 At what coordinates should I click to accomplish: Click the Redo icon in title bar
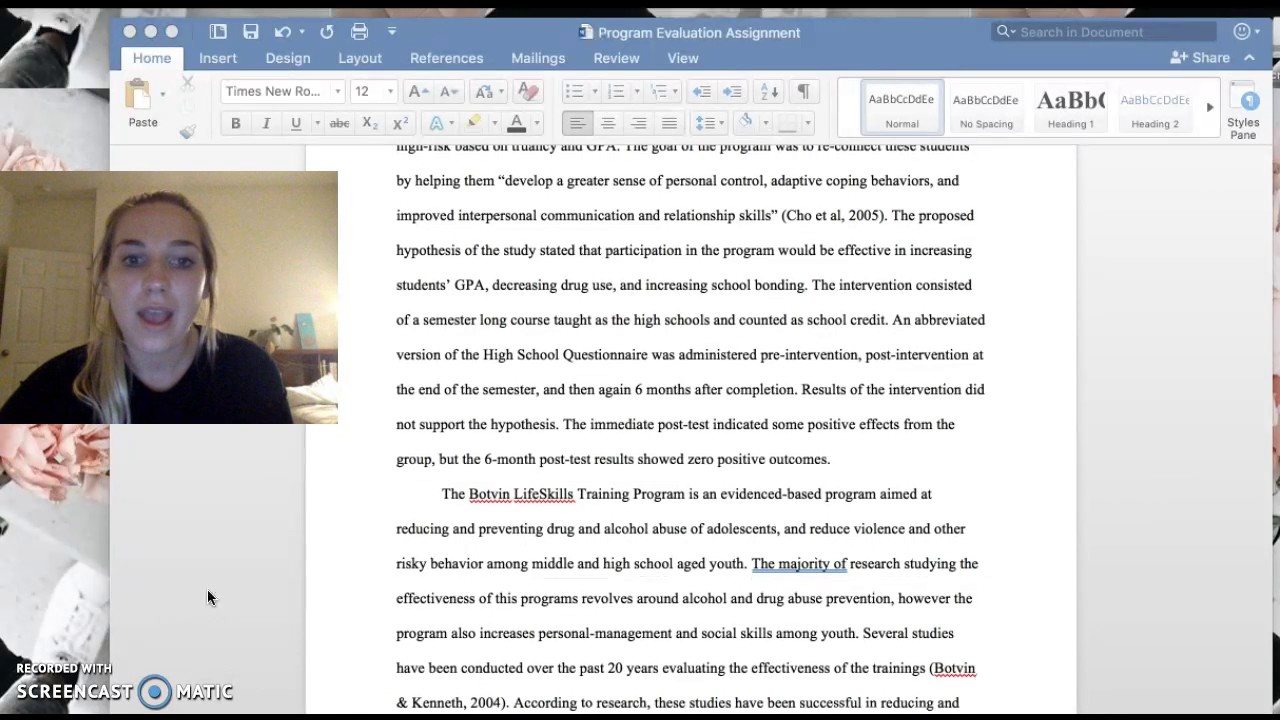pos(327,32)
